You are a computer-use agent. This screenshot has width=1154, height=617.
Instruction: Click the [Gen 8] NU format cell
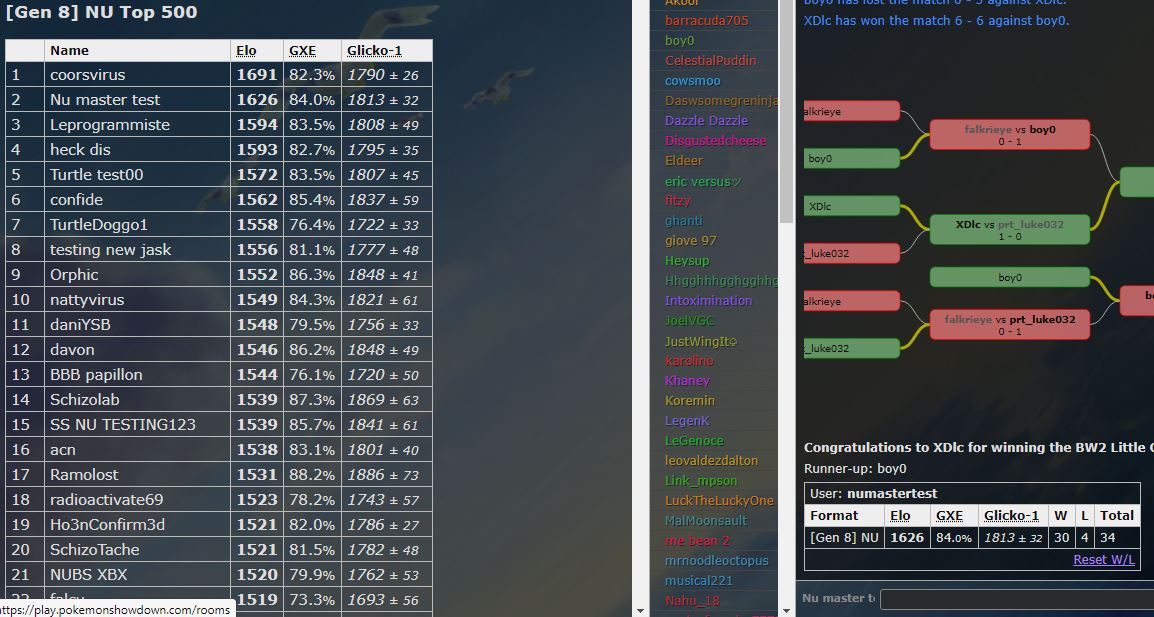[x=844, y=537]
